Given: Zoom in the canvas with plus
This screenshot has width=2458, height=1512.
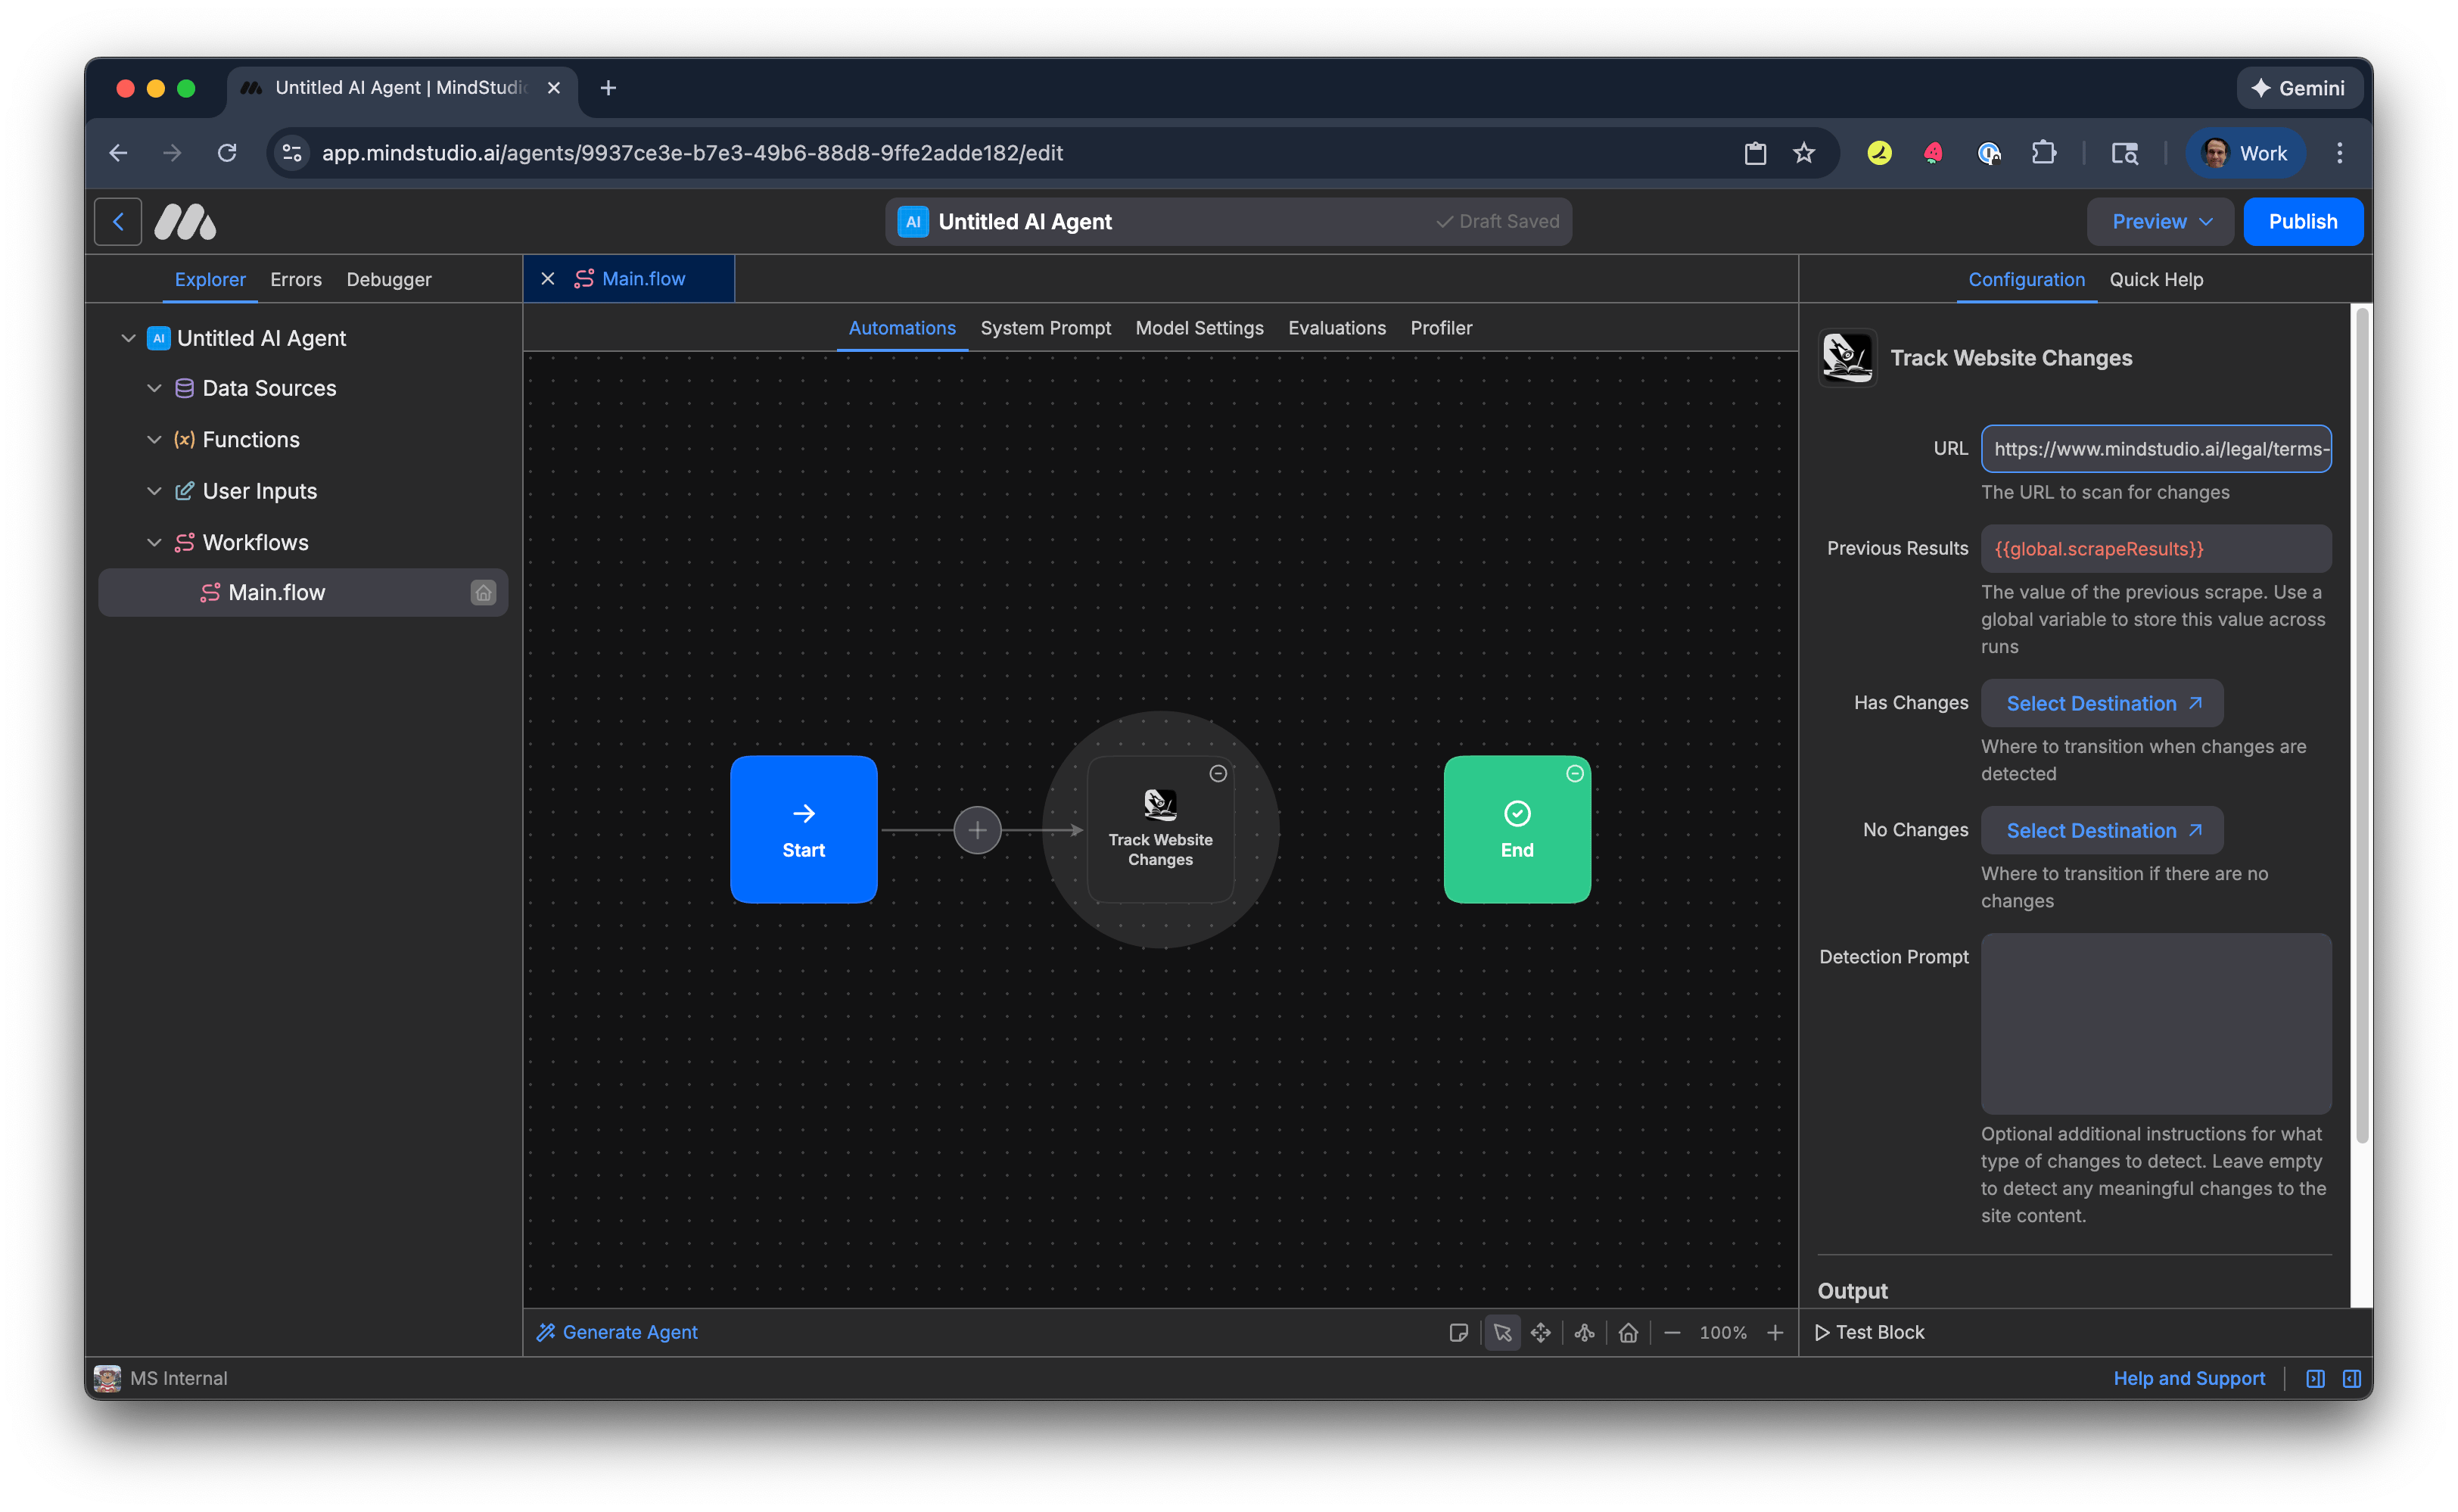Looking at the screenshot, I should (1775, 1332).
